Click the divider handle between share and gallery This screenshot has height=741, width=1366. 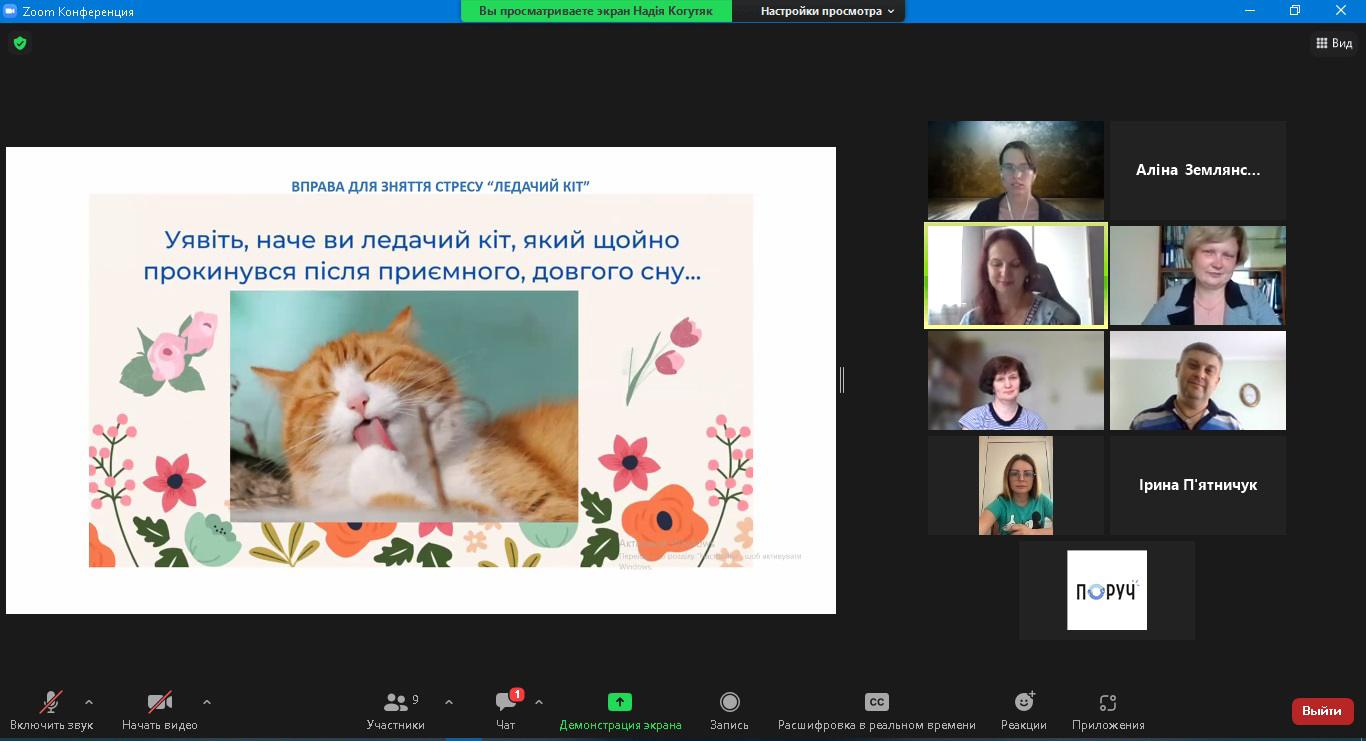[x=842, y=380]
